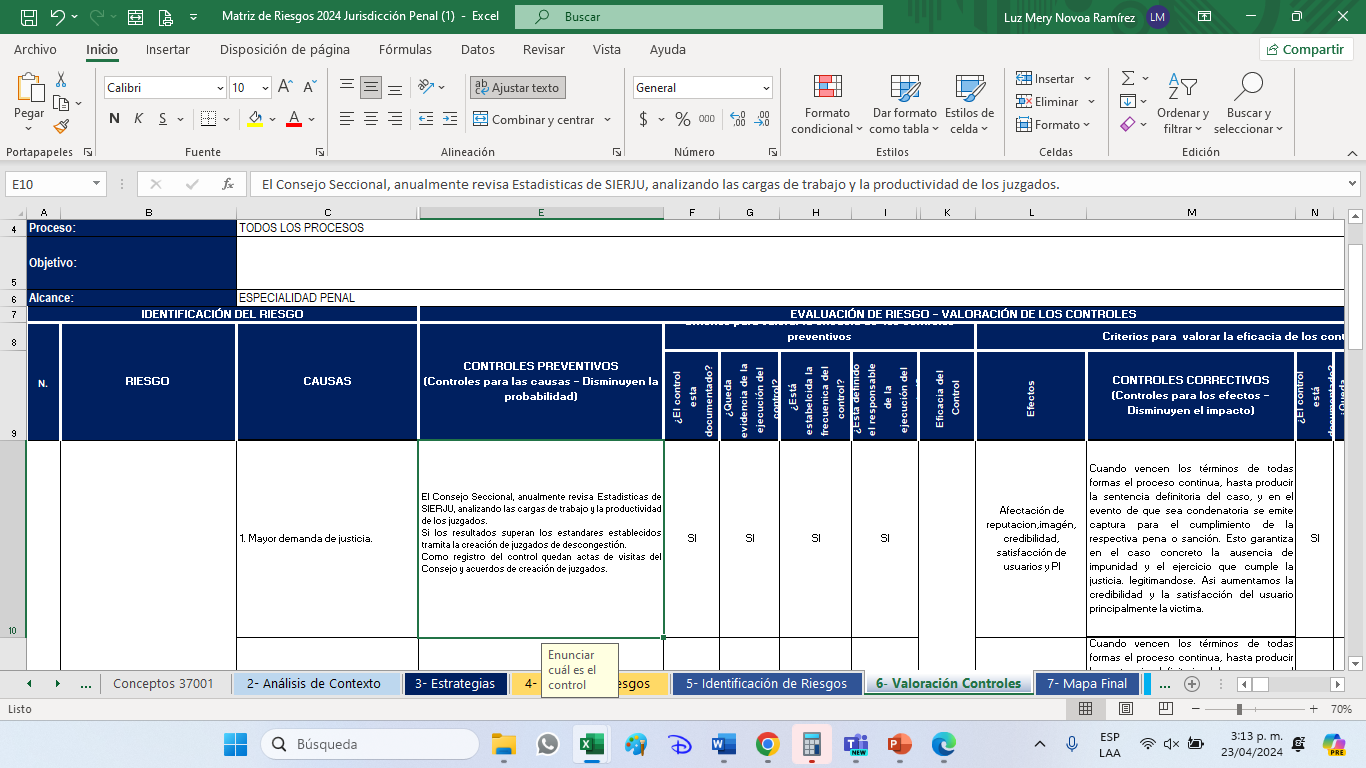
Task: Click the Save icon in title bar
Action: pos(29,17)
